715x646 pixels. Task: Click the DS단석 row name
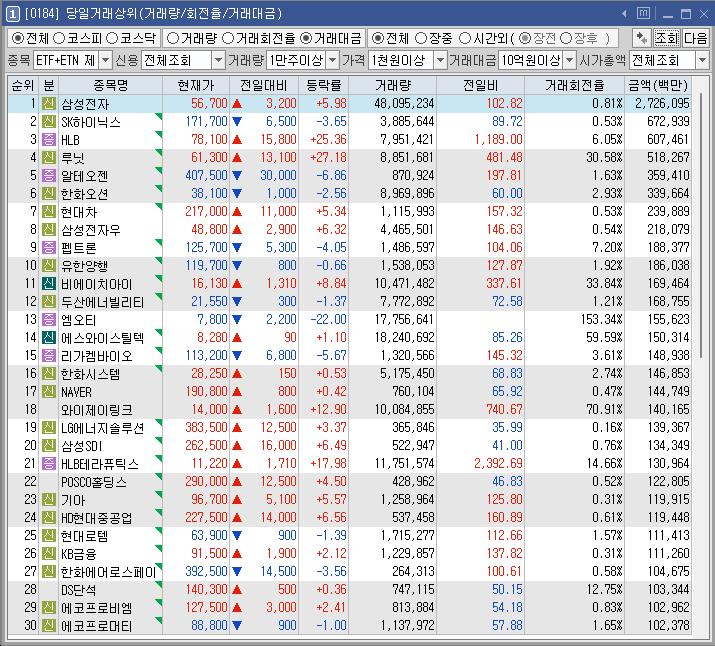(78, 590)
